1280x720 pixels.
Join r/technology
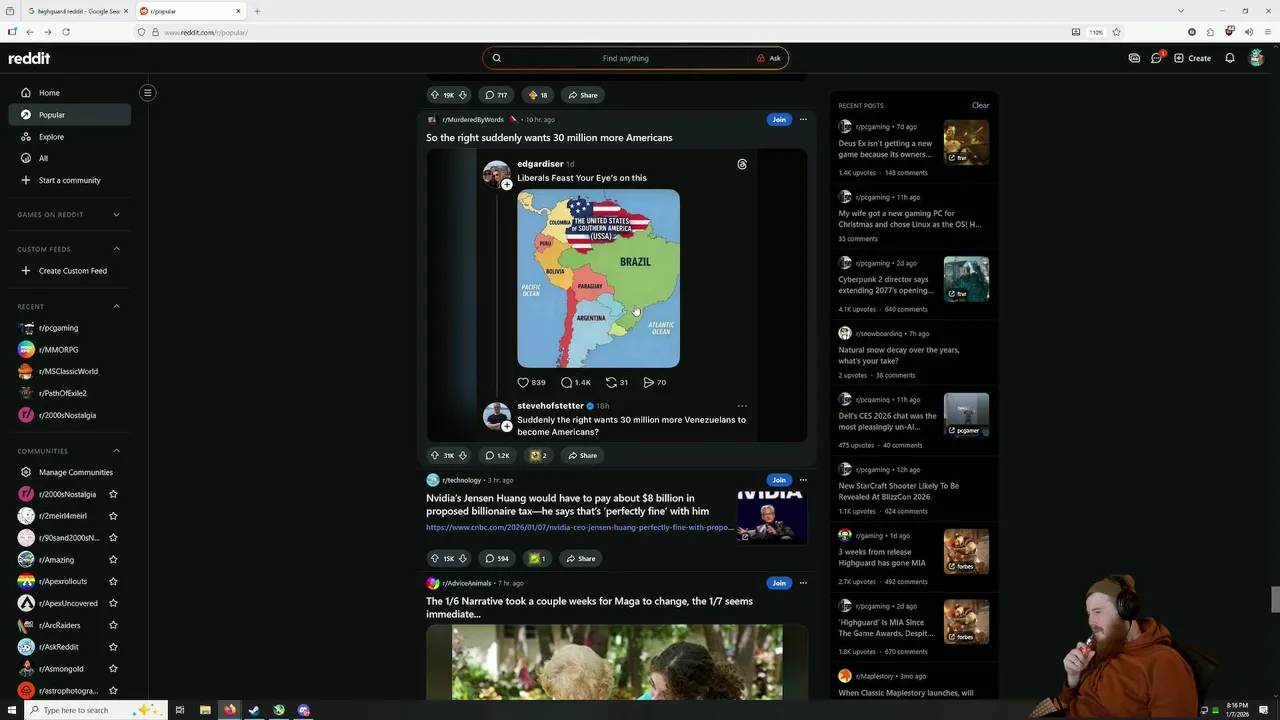(x=779, y=480)
